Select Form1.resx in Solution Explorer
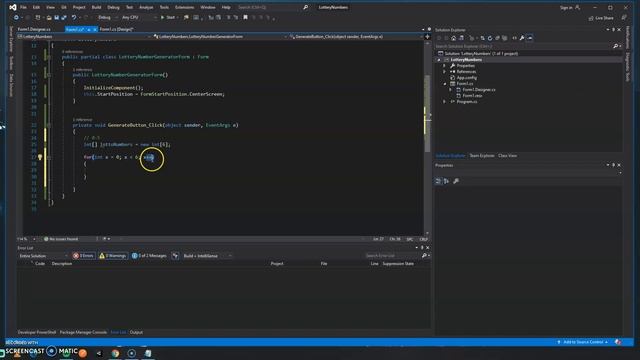640x360 pixels. pyautogui.click(x=472, y=96)
